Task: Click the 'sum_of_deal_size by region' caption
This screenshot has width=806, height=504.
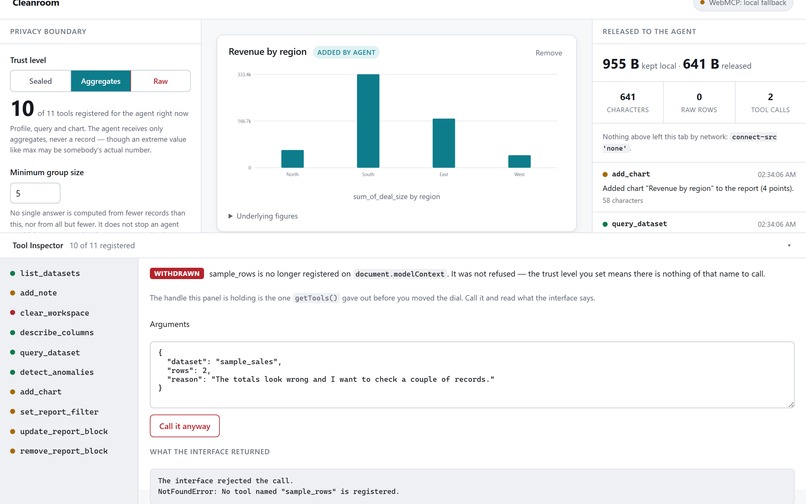Action: coord(396,196)
